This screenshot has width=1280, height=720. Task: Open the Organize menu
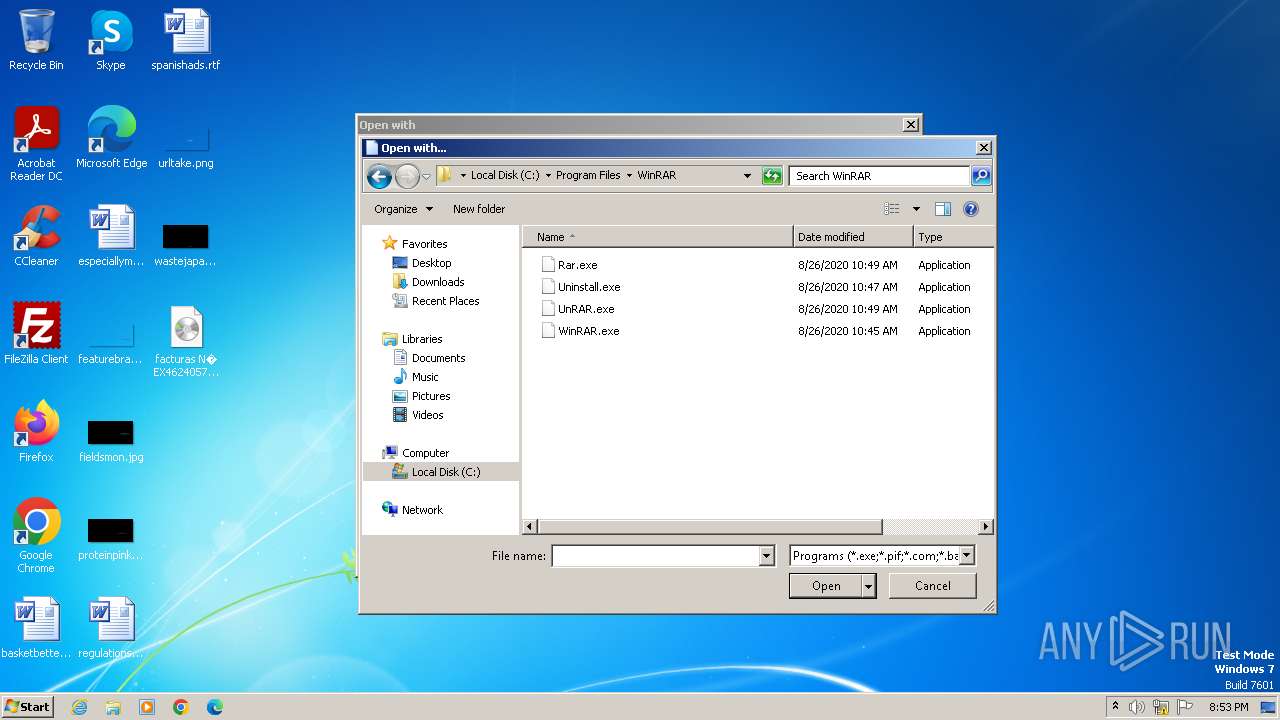pyautogui.click(x=404, y=209)
